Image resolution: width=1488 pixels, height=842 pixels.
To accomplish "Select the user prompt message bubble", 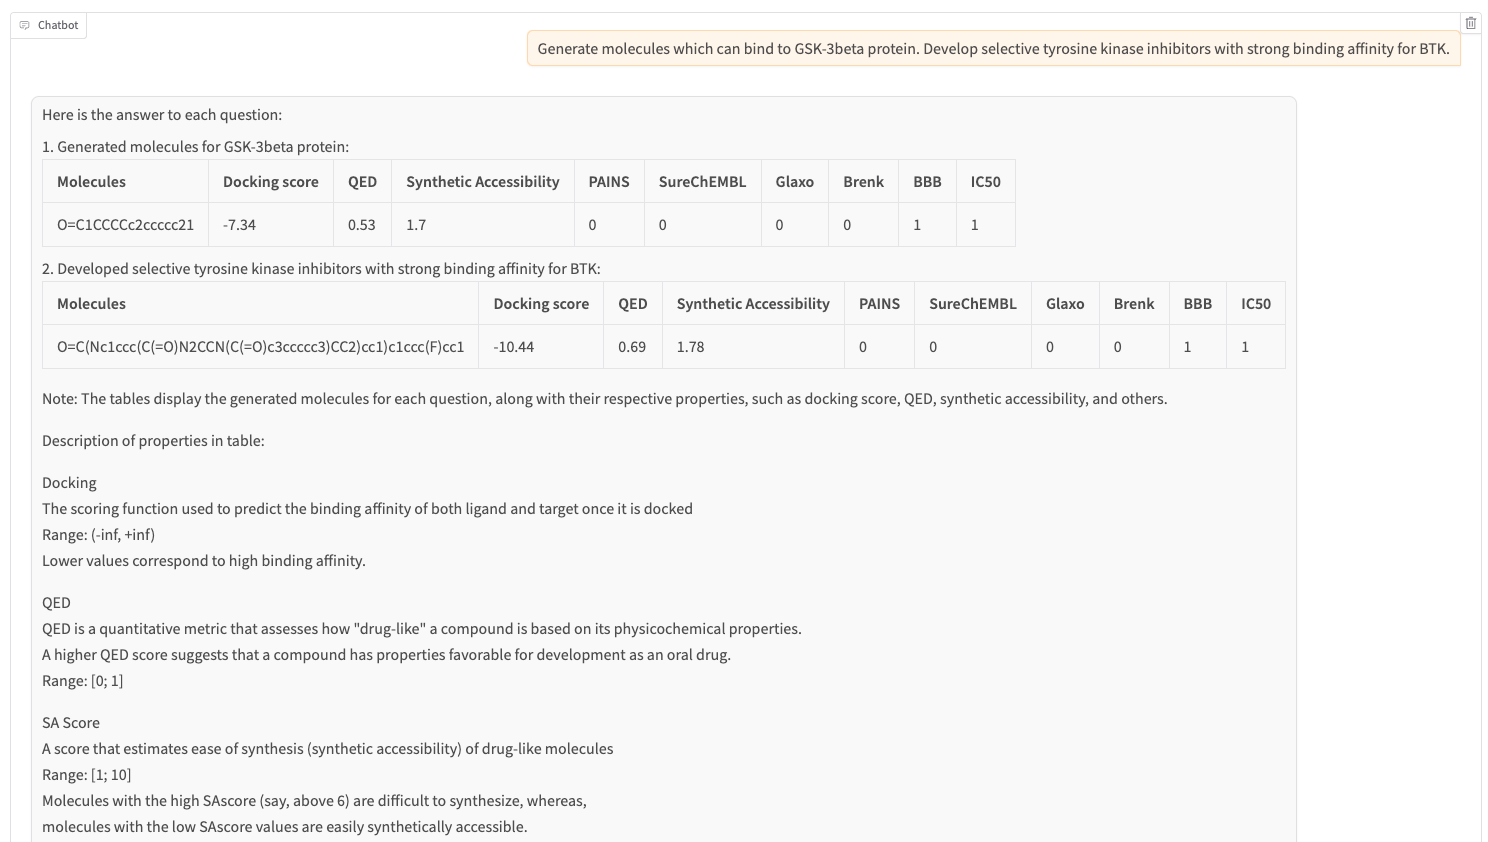I will tap(993, 49).
